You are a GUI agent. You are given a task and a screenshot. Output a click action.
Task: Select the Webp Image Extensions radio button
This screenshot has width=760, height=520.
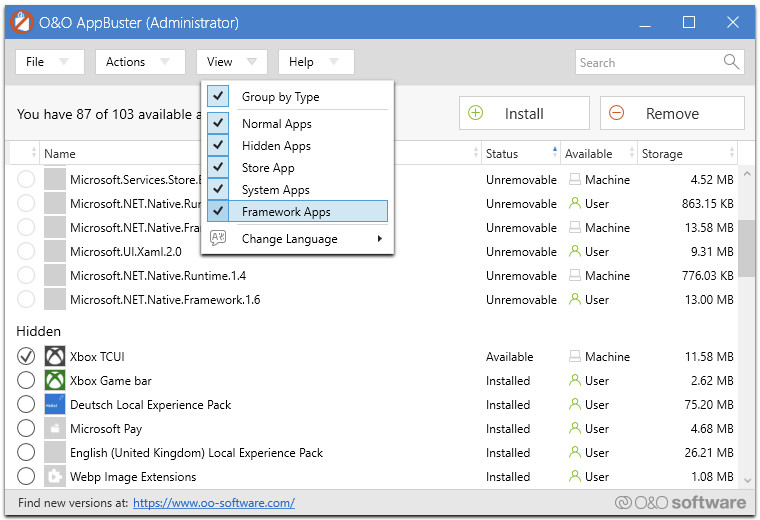26,476
